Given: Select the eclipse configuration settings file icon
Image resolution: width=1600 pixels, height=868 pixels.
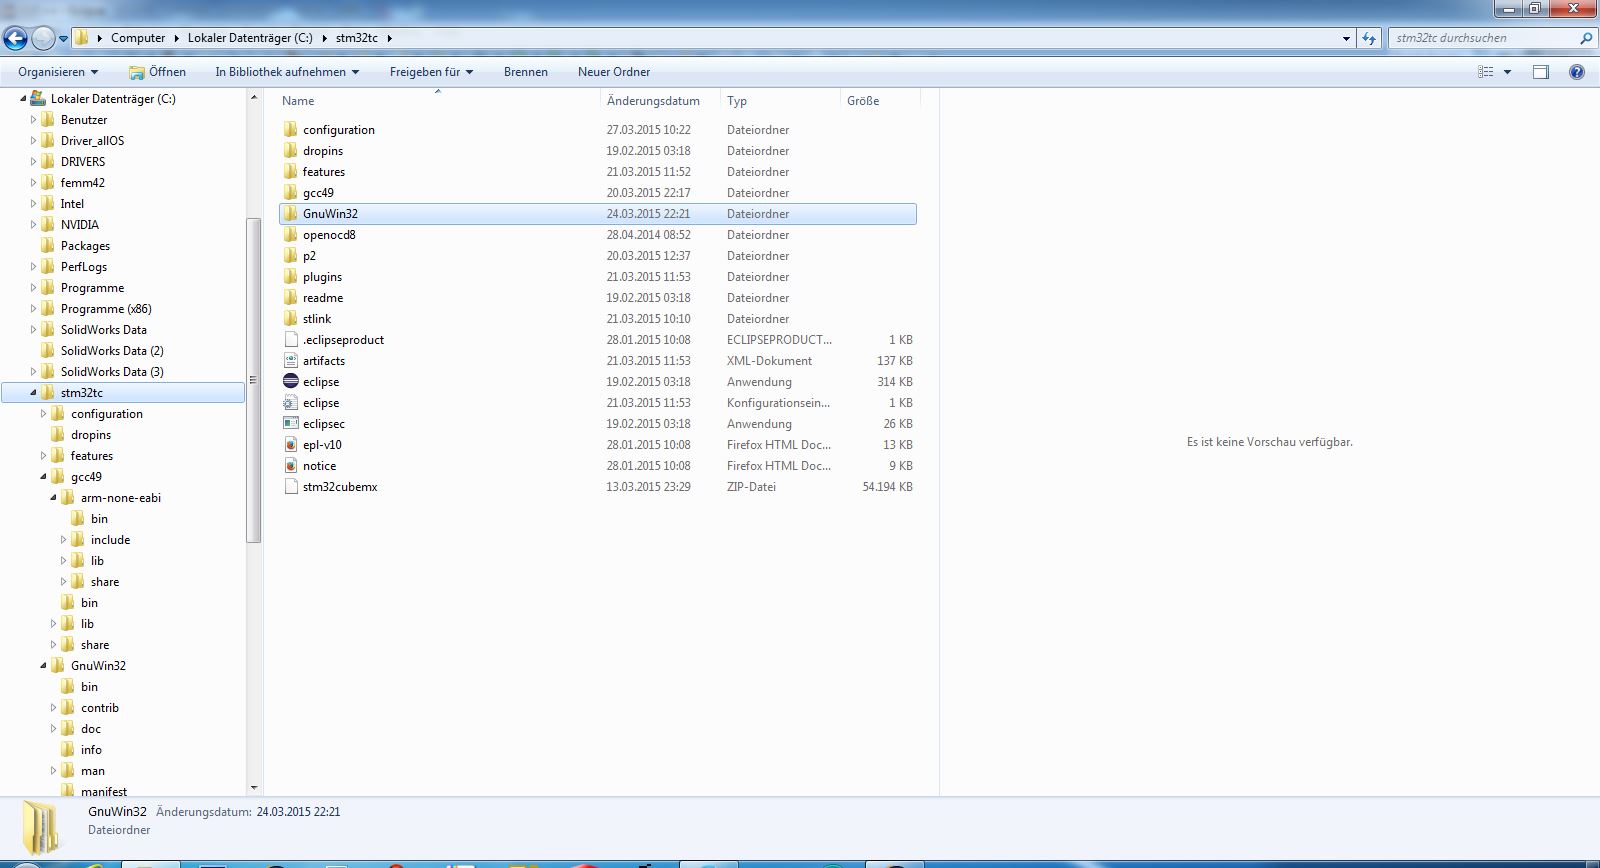Looking at the screenshot, I should point(291,403).
